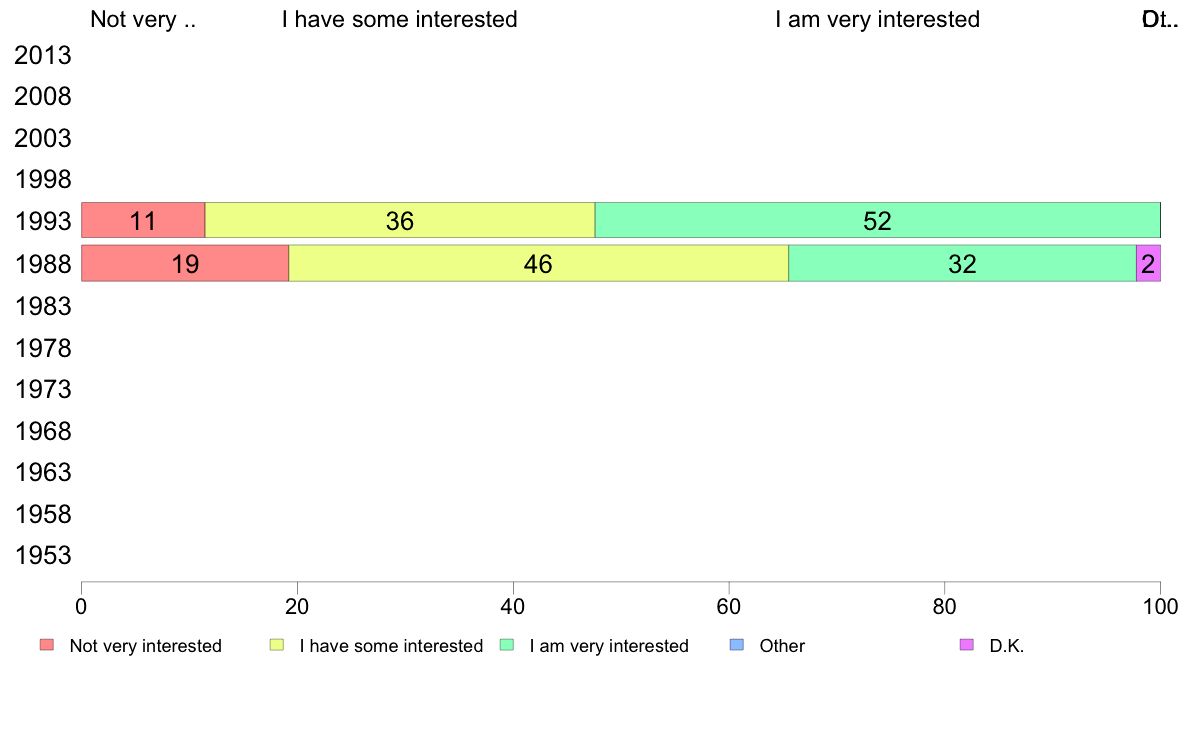Viewport: 1188px width, 736px height.
Task: Click the Other legend text label
Action: click(782, 646)
